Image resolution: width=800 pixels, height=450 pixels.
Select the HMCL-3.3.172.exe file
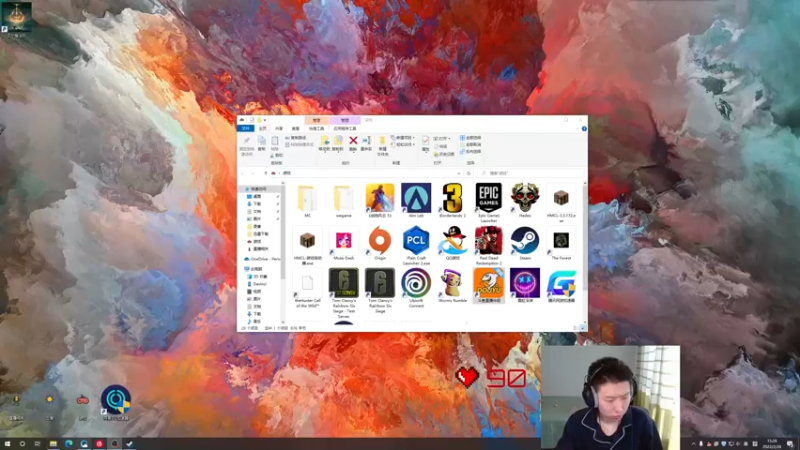(561, 203)
